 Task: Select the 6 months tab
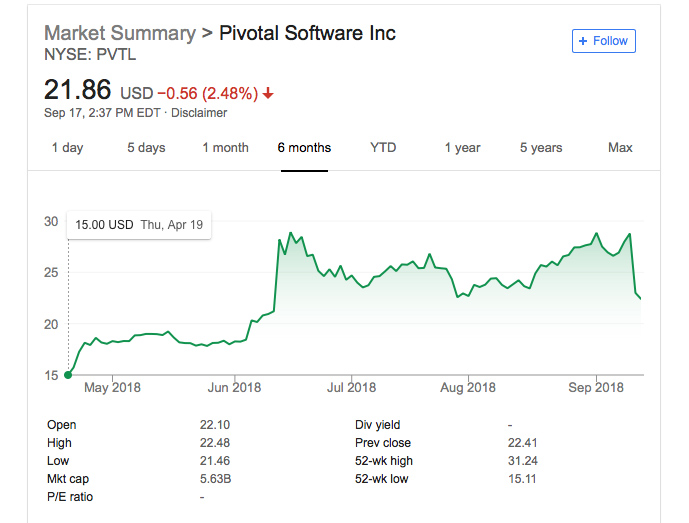coord(304,148)
